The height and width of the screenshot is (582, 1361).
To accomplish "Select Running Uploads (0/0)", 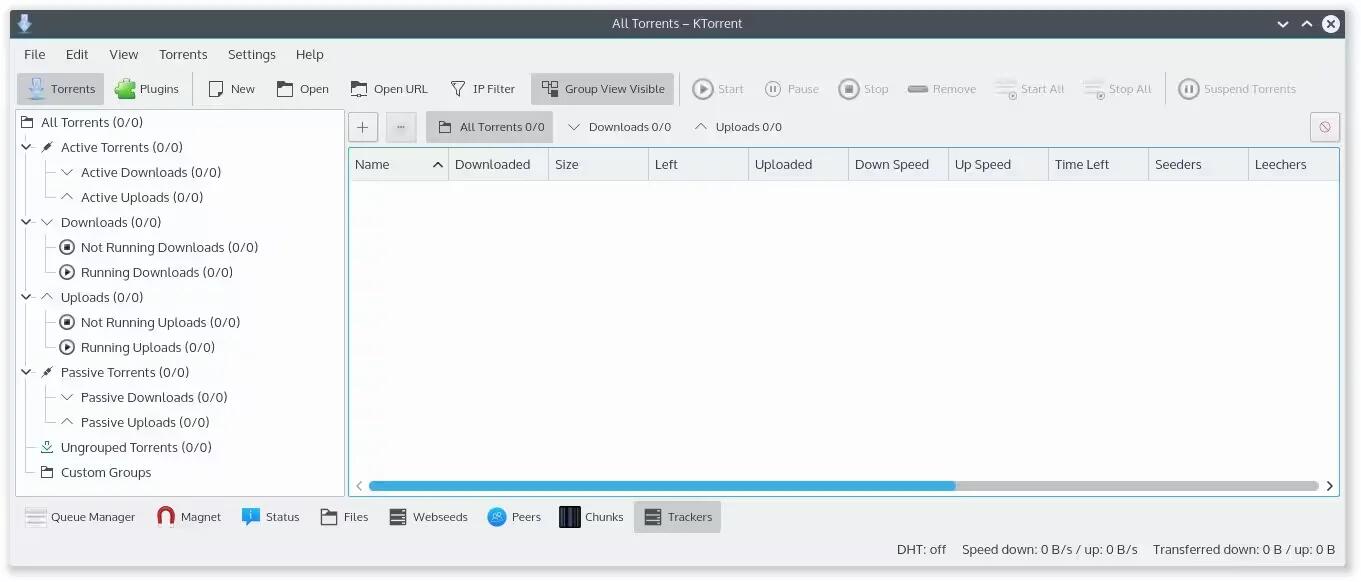I will click(x=148, y=347).
